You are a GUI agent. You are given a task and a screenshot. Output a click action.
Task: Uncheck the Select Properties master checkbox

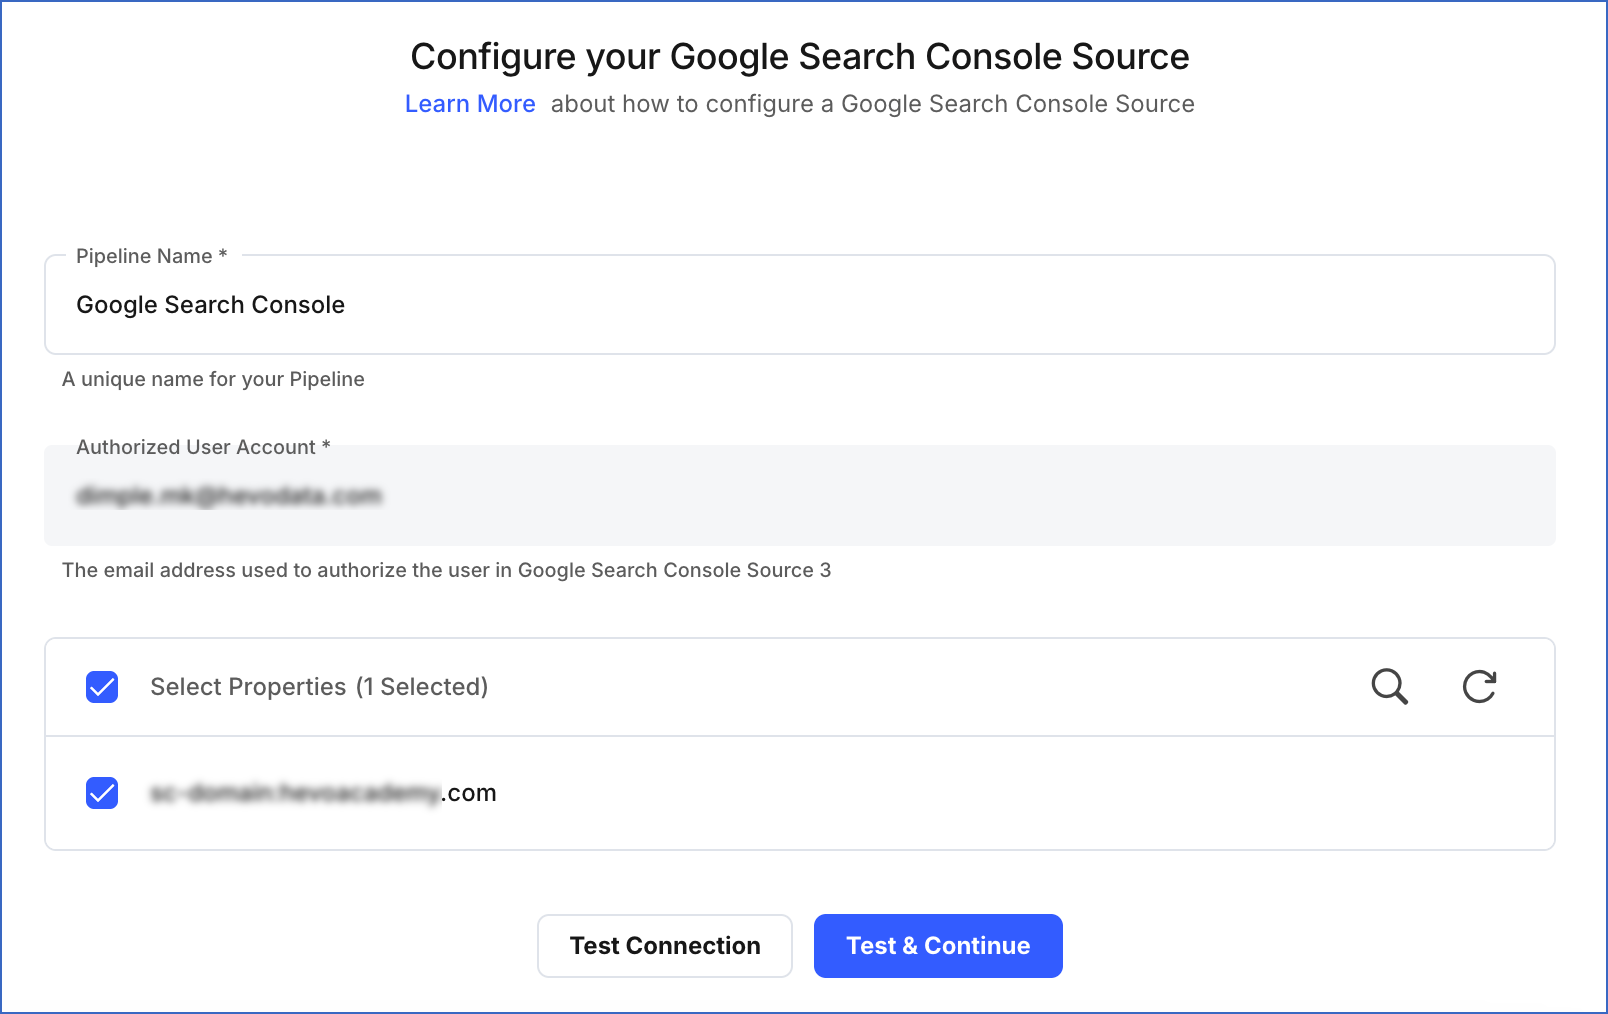[101, 687]
